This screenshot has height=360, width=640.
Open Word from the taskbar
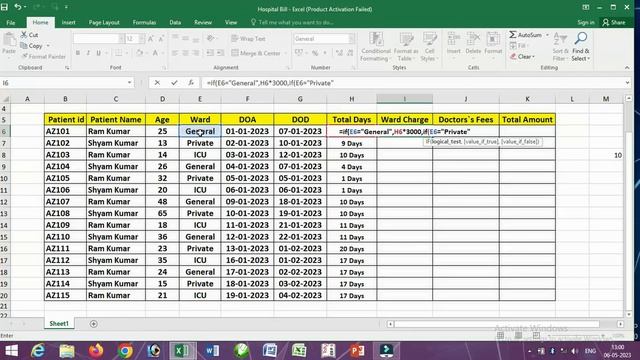pos(212,351)
